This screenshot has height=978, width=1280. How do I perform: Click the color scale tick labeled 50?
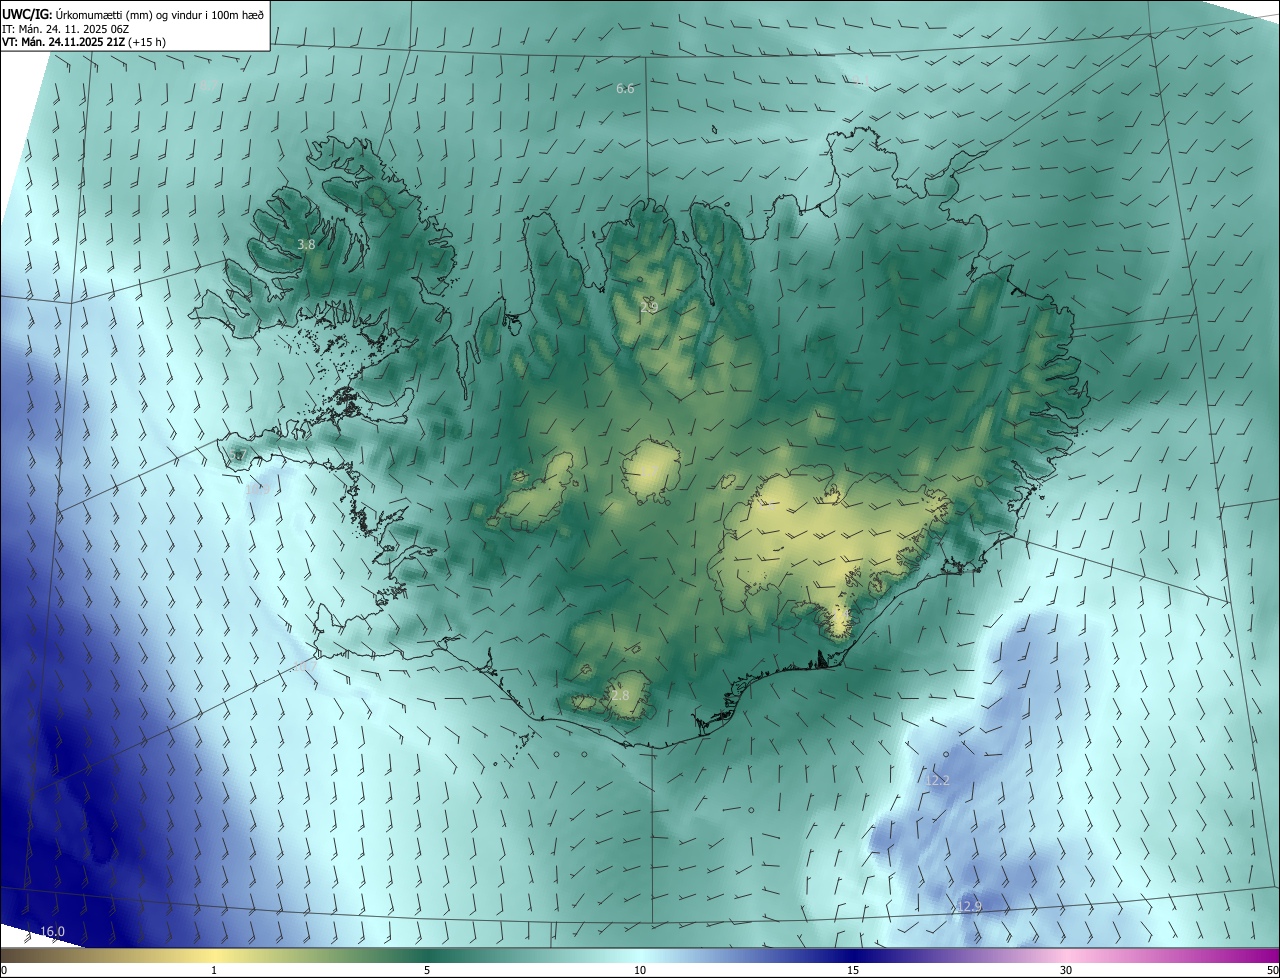[1272, 970]
